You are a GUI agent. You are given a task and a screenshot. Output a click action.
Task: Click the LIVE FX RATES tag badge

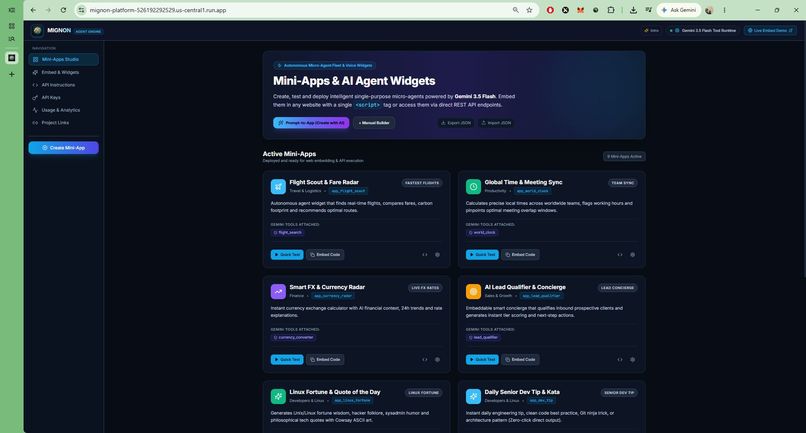pos(425,287)
